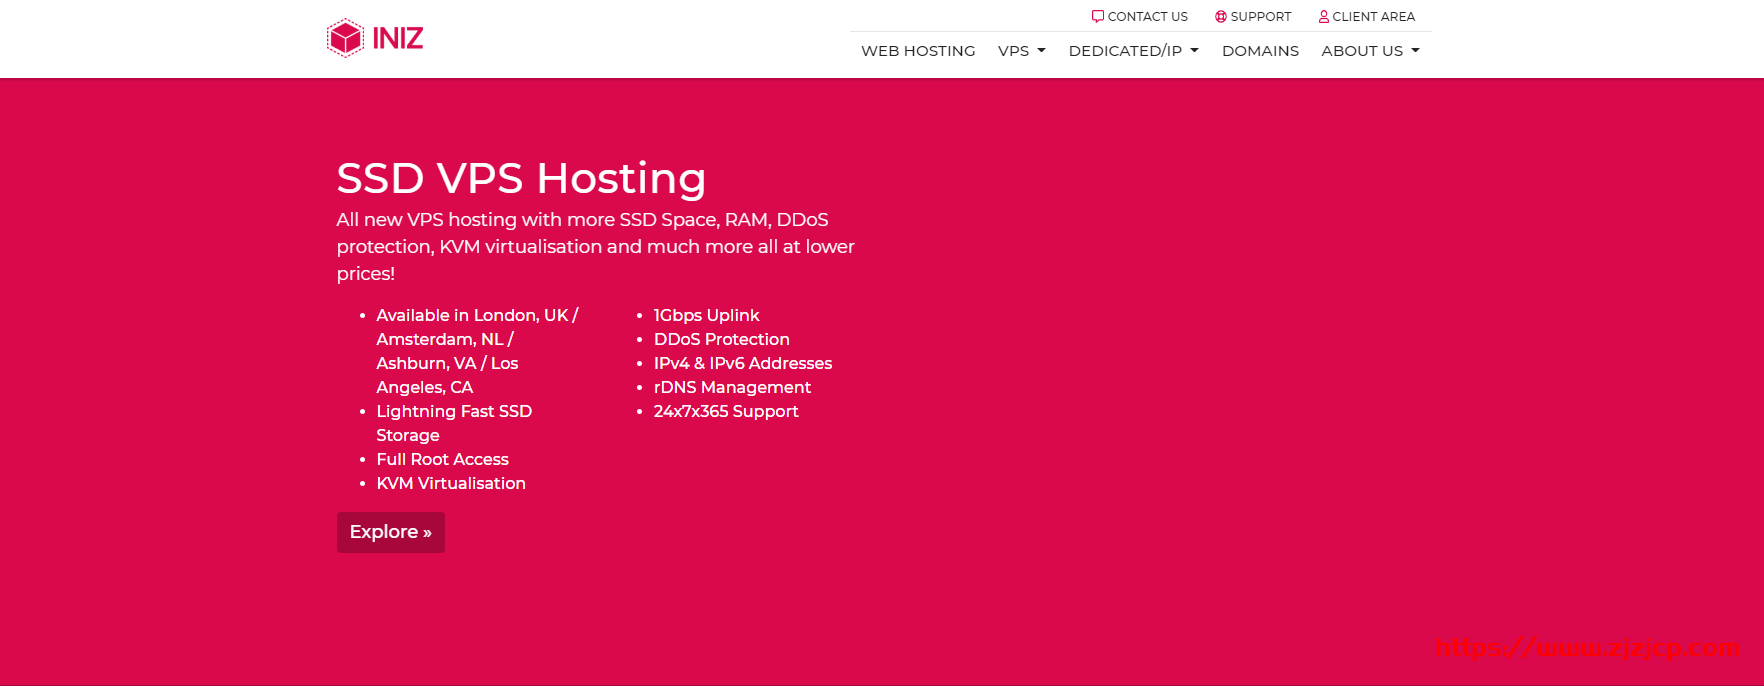Image resolution: width=1764 pixels, height=686 pixels.
Task: Follow the Contact Us text link
Action: tap(1147, 17)
